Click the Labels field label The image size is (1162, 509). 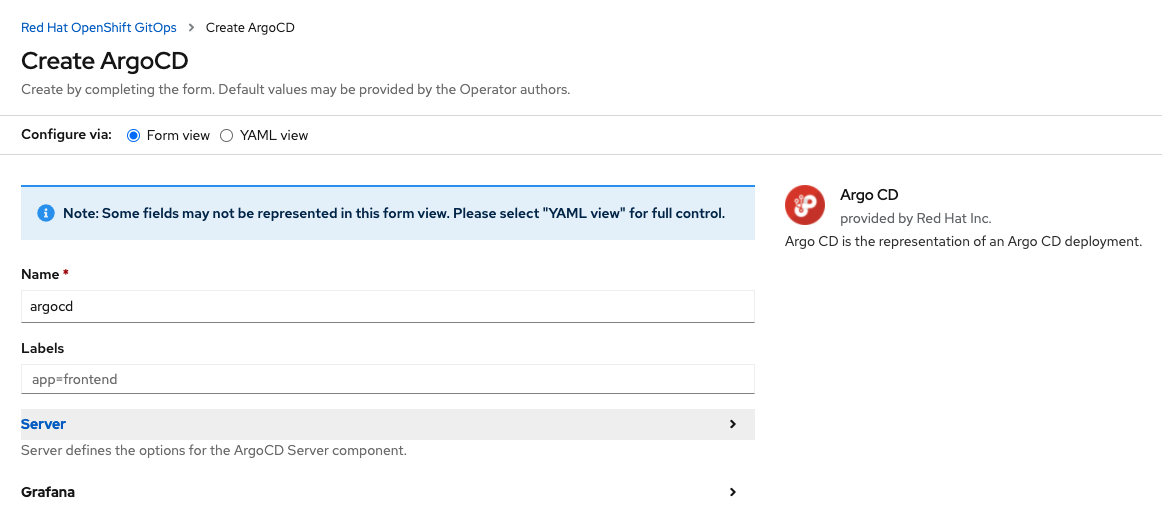(x=43, y=348)
